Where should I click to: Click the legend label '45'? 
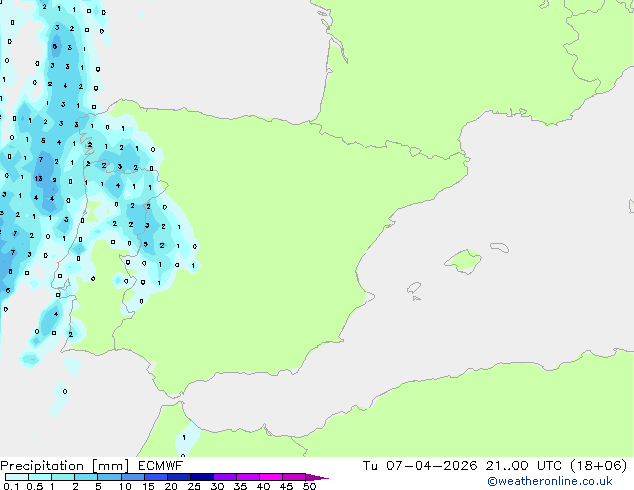(286, 486)
